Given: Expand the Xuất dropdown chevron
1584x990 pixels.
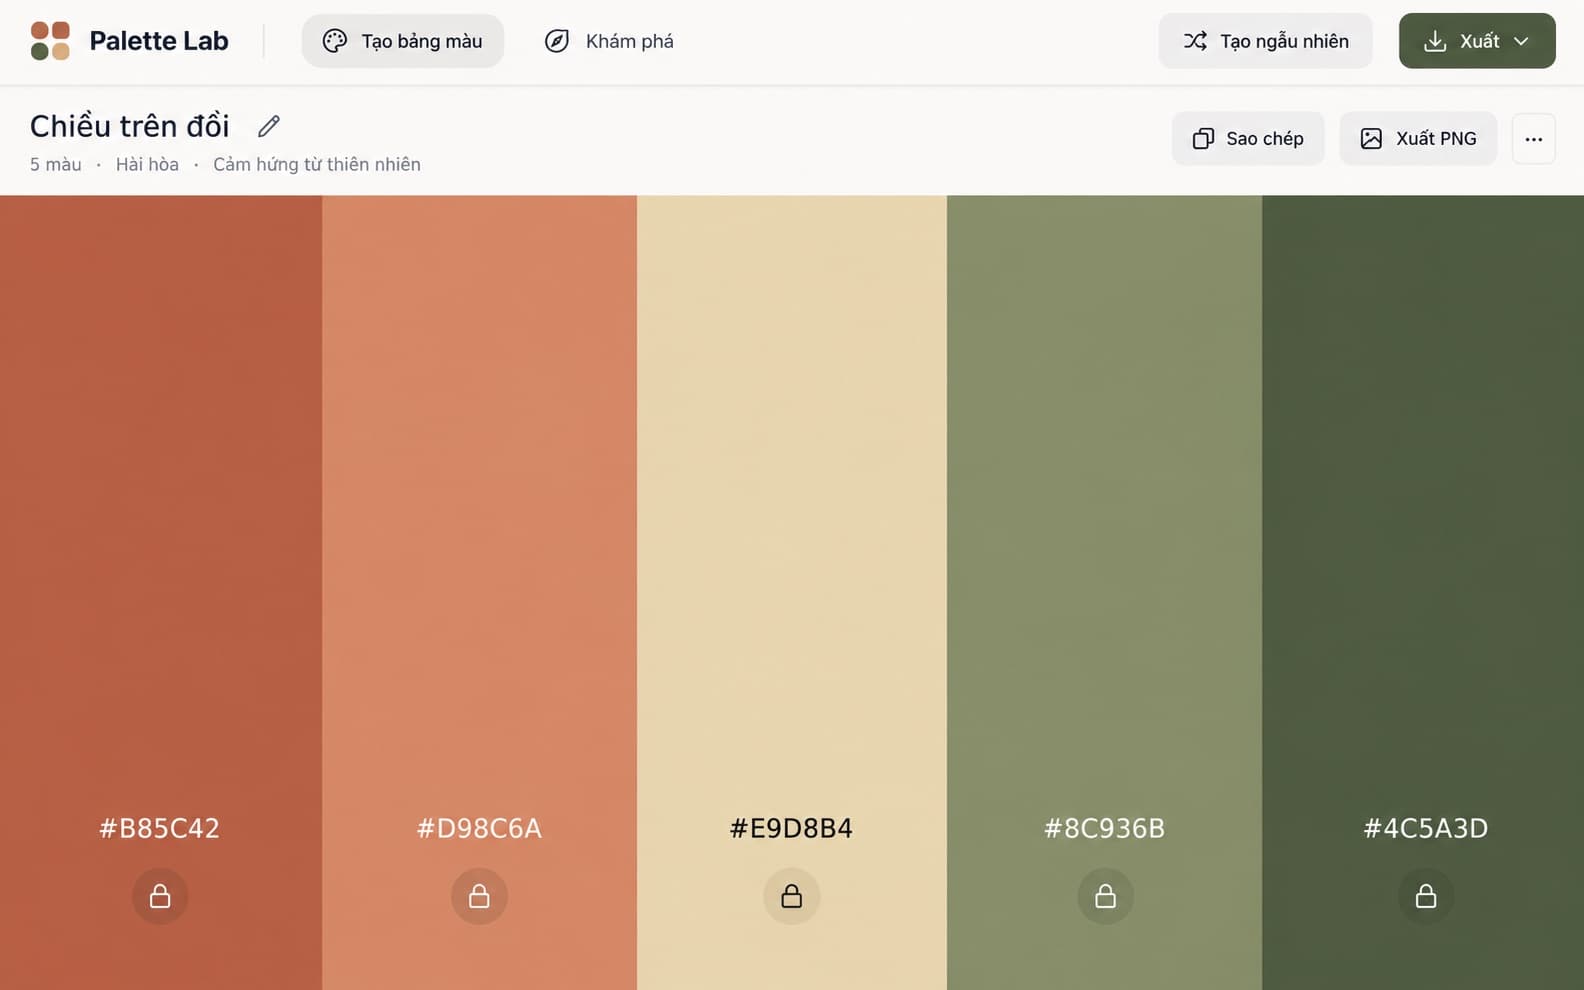Looking at the screenshot, I should click(1521, 41).
